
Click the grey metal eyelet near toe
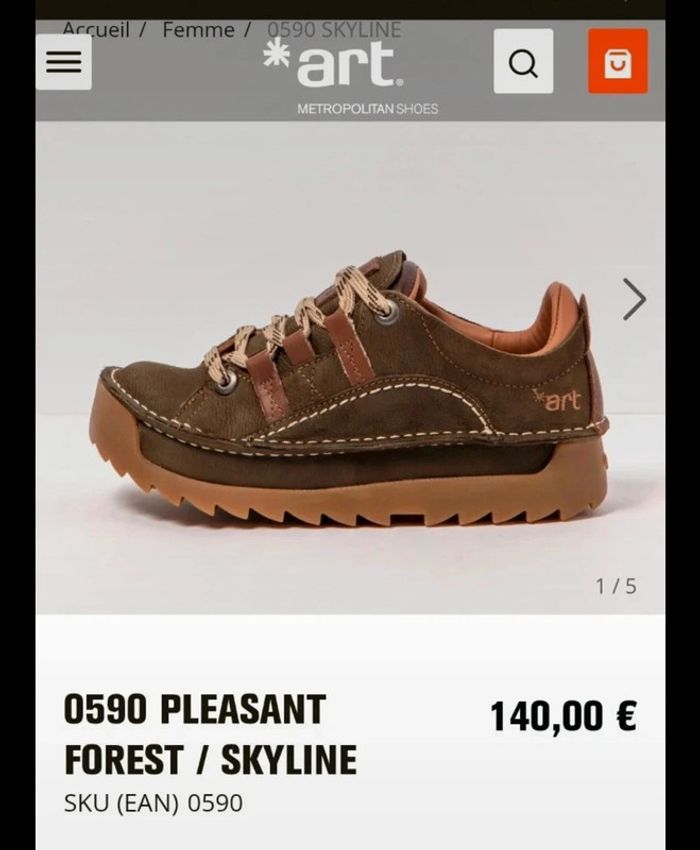[x=227, y=380]
